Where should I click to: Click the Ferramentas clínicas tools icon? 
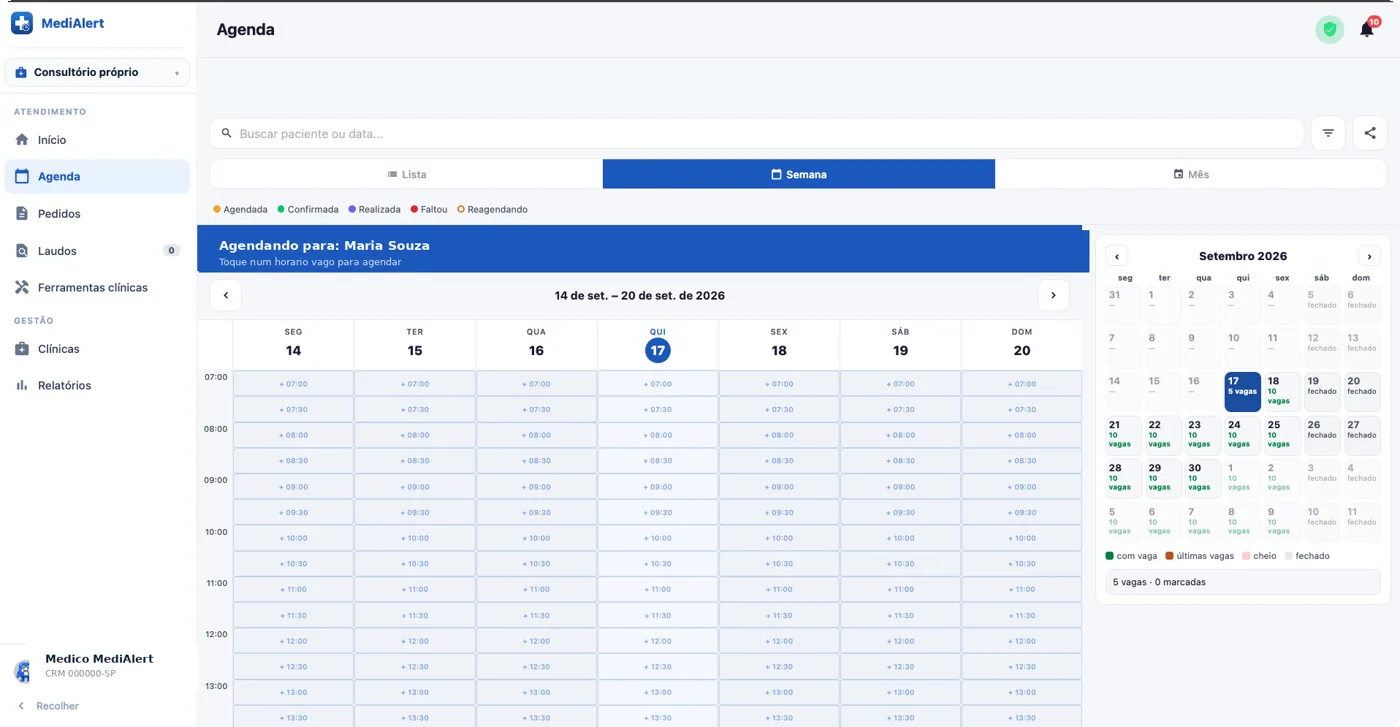pos(22,288)
